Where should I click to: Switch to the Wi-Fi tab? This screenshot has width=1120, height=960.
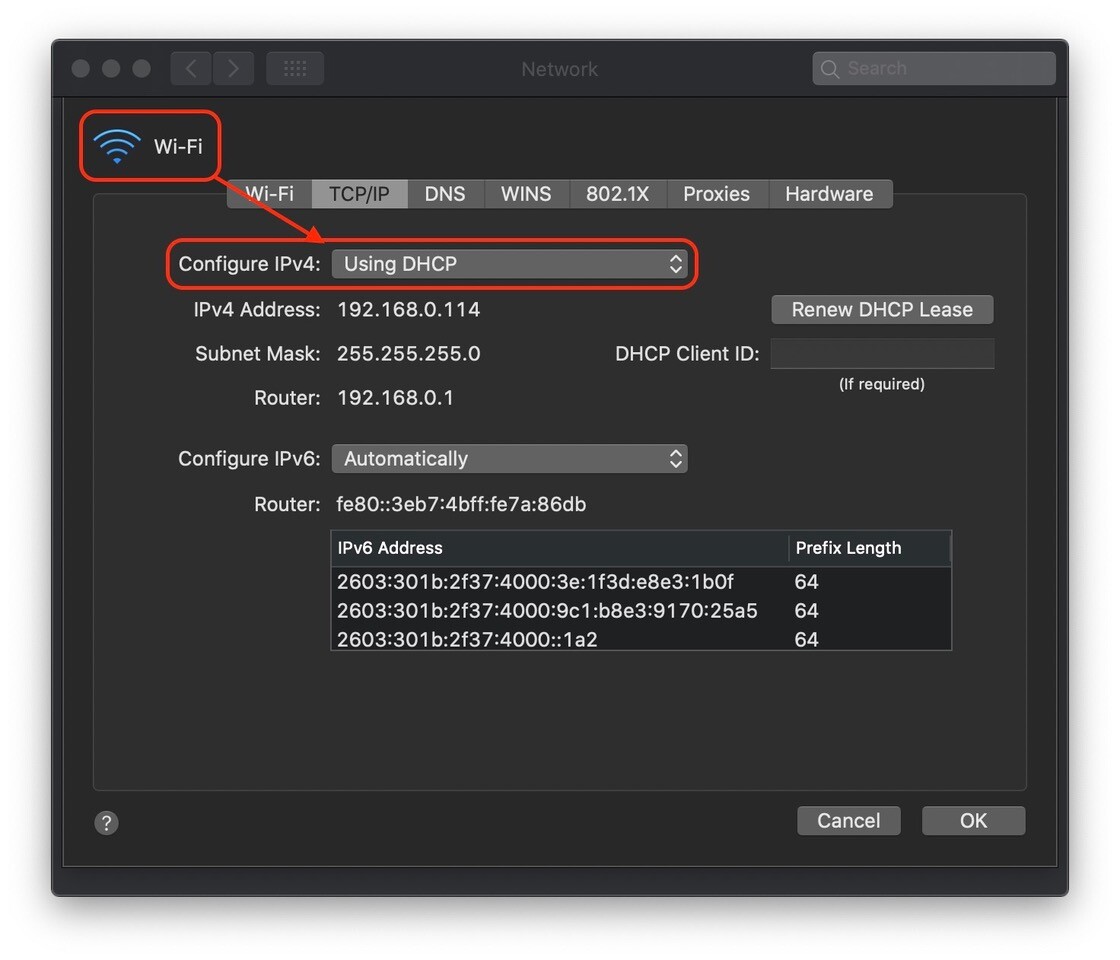270,194
